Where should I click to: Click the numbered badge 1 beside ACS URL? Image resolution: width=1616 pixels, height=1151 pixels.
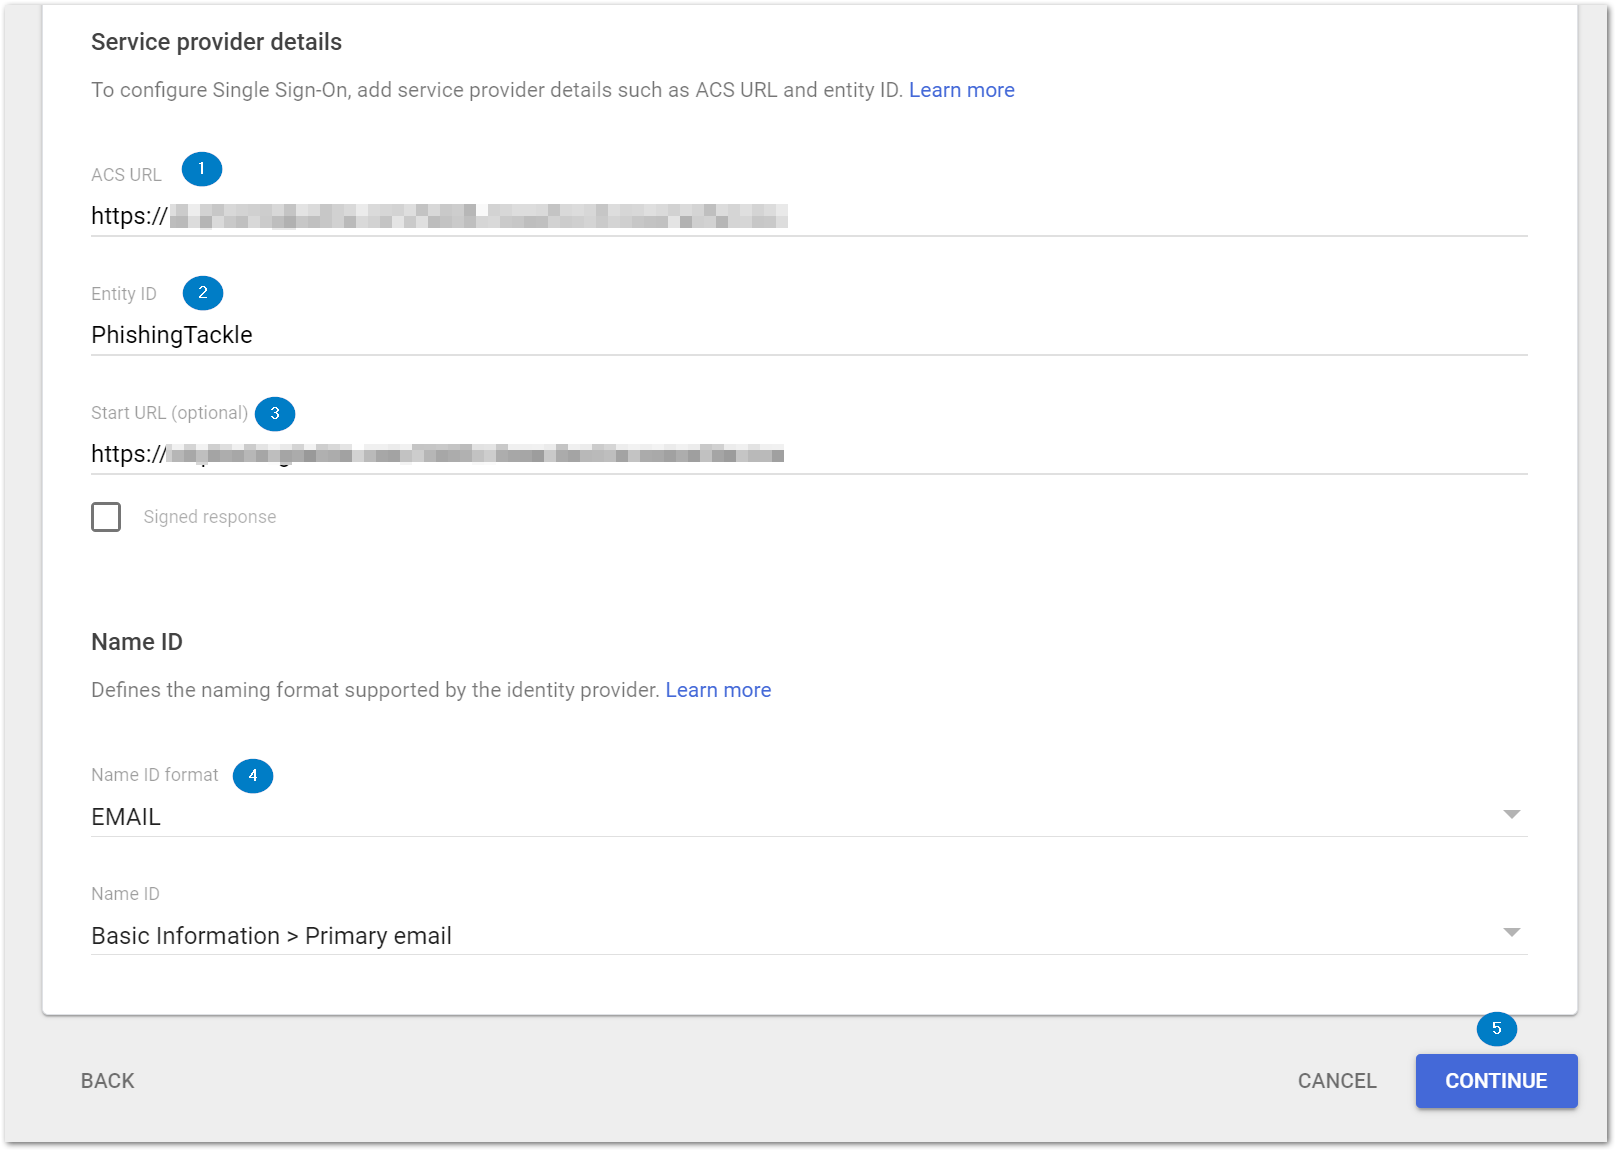pos(201,169)
